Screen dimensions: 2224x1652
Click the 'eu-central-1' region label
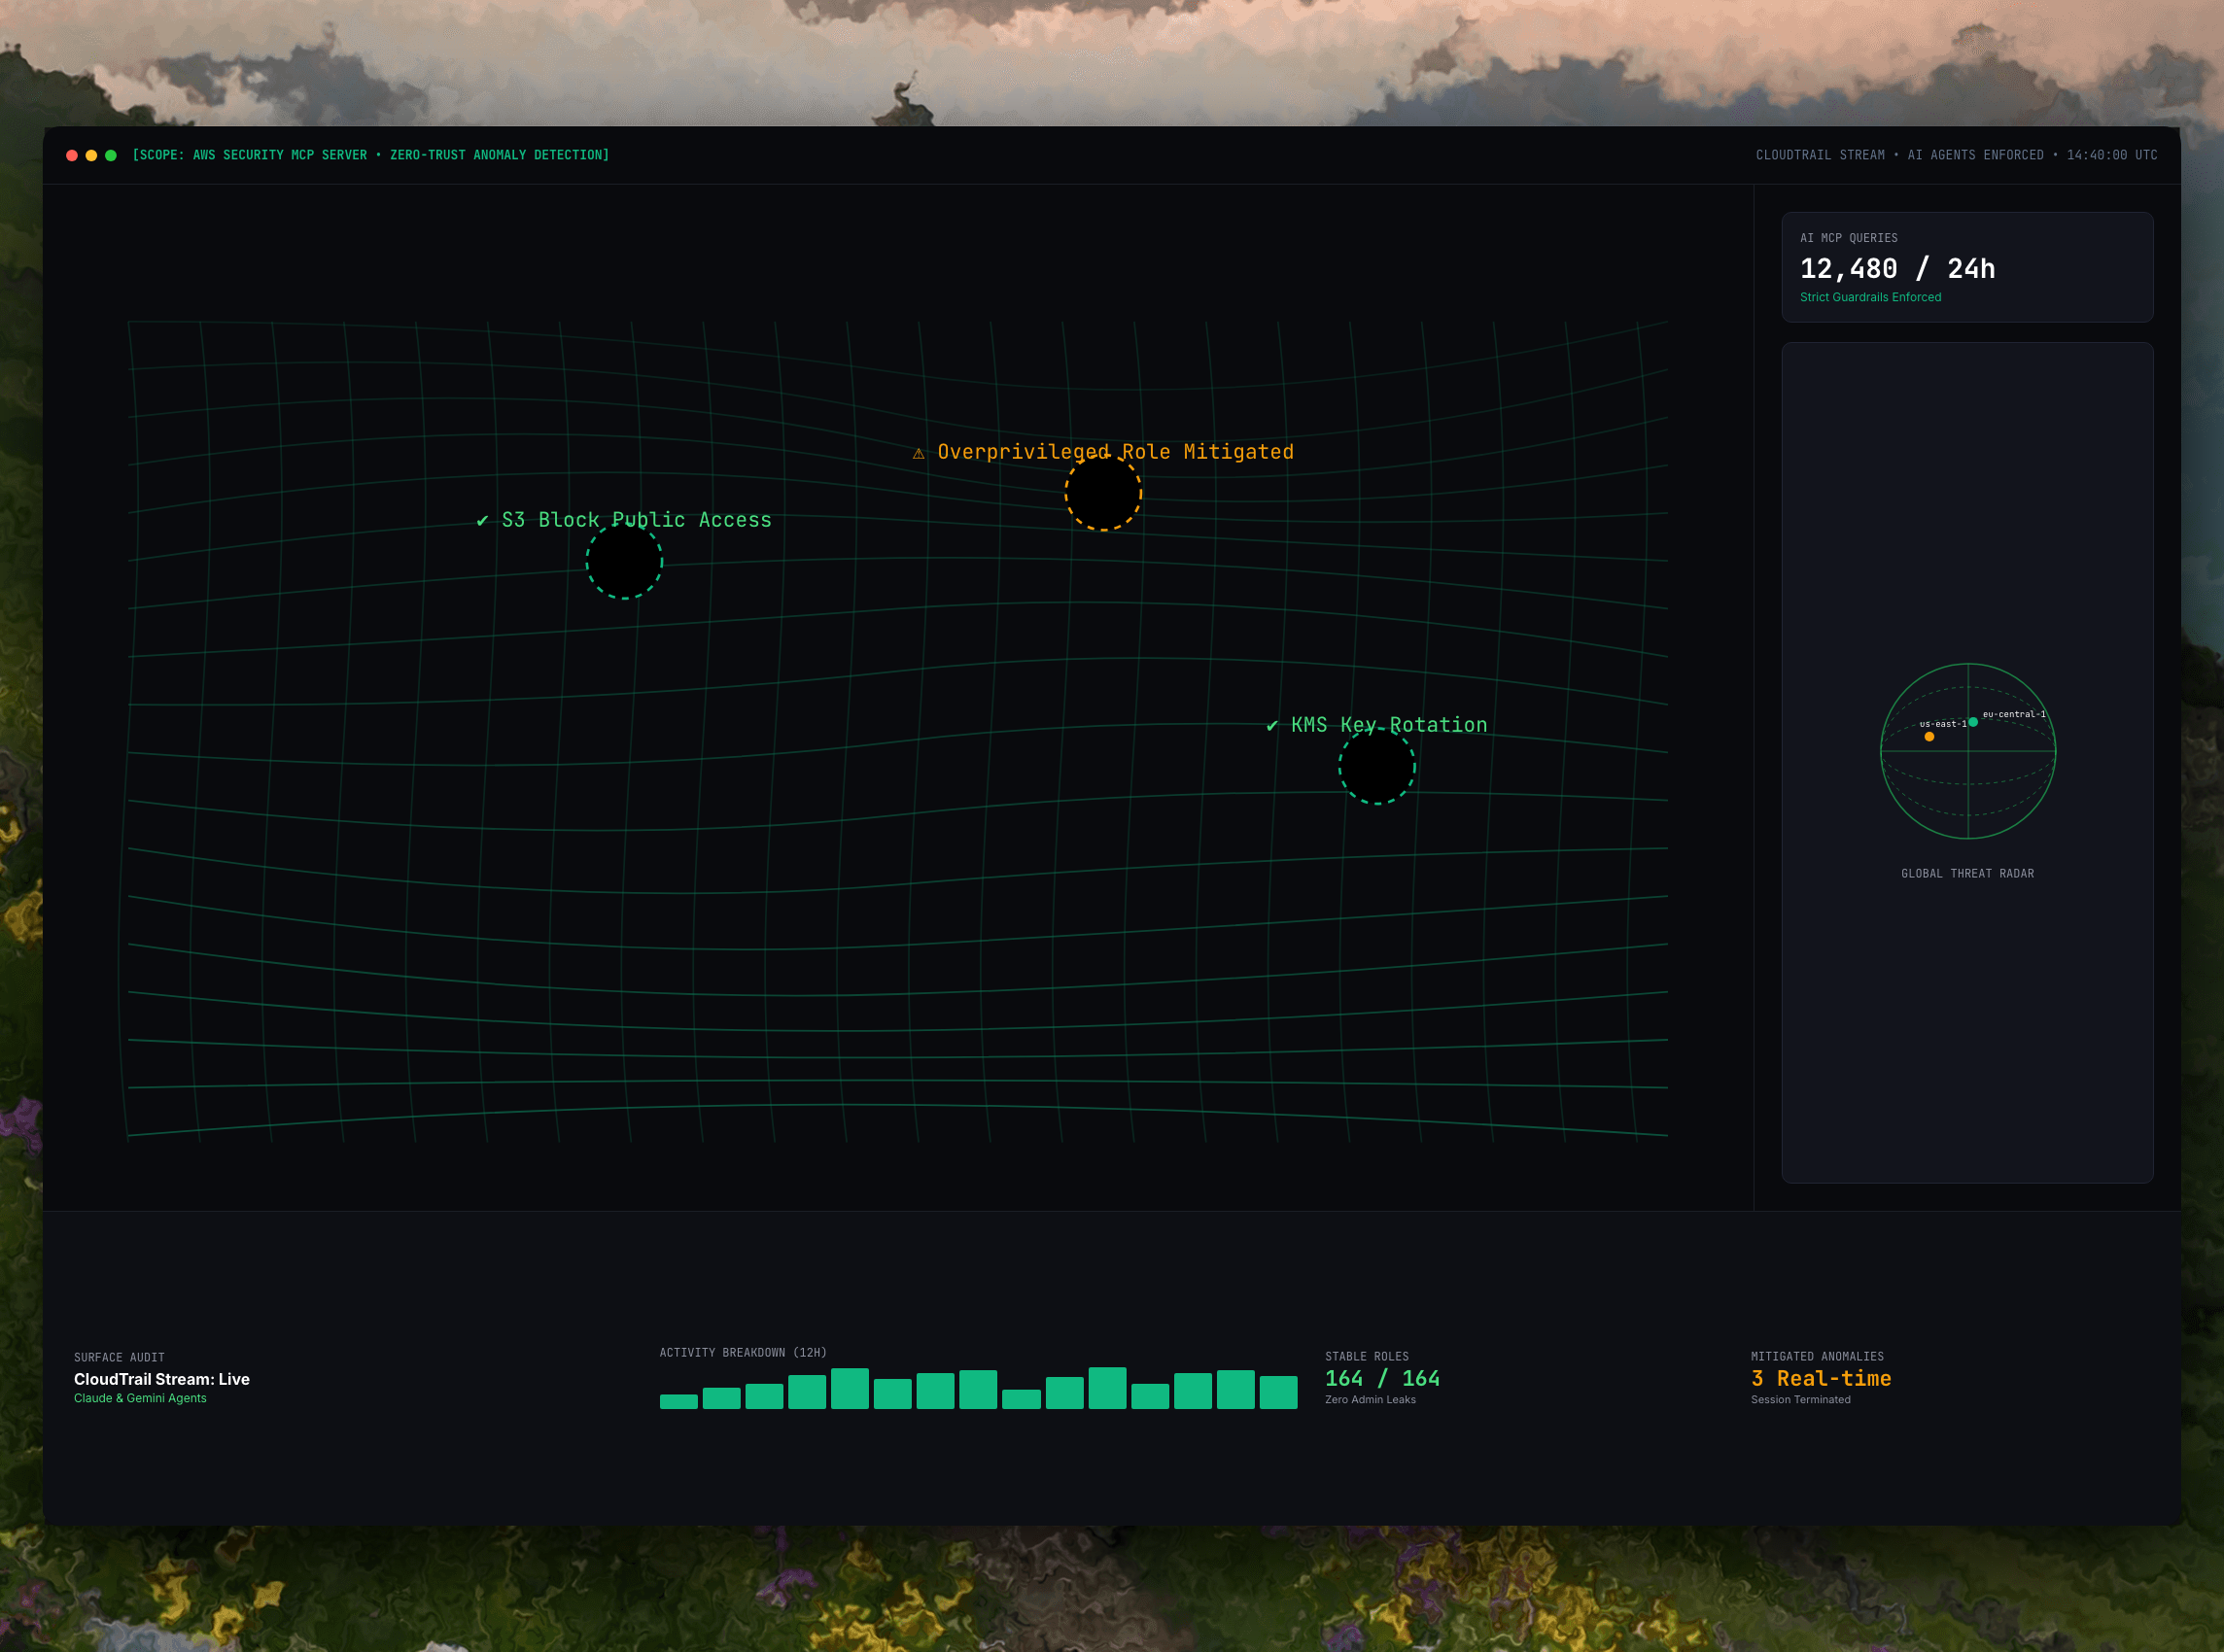tap(2014, 714)
